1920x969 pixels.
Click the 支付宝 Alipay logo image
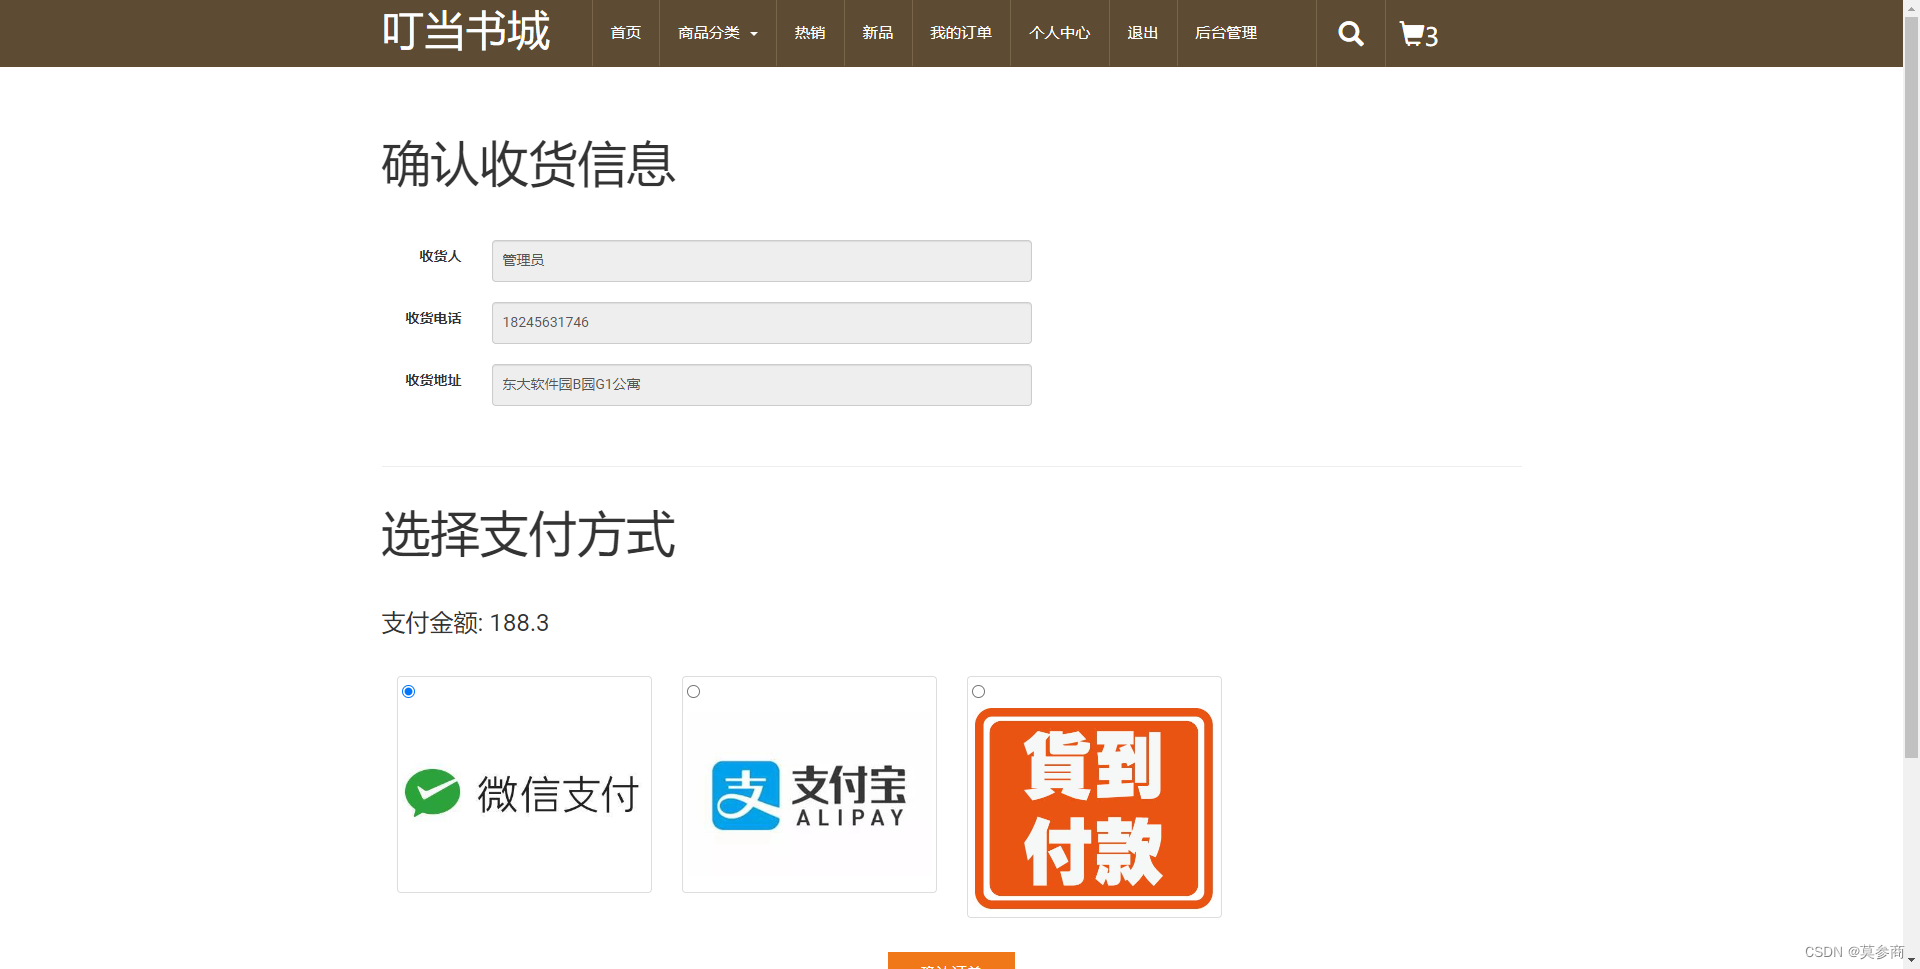pyautogui.click(x=809, y=794)
